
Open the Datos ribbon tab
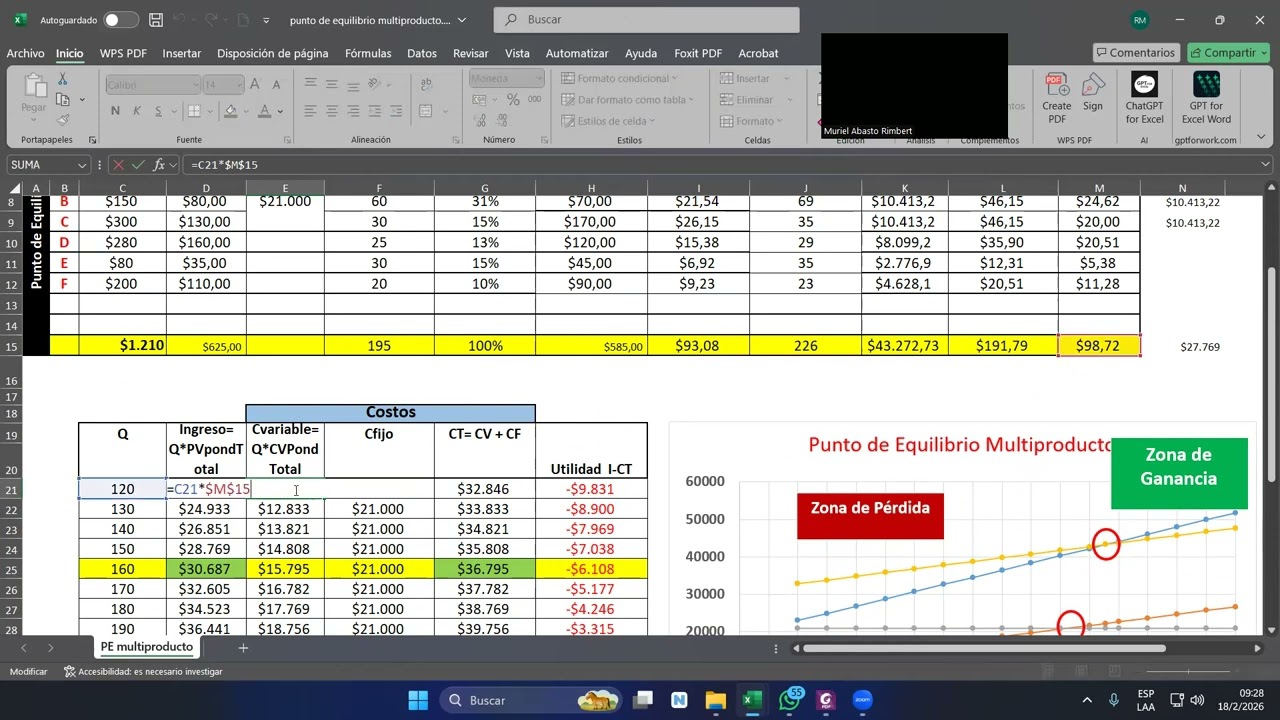click(x=422, y=53)
